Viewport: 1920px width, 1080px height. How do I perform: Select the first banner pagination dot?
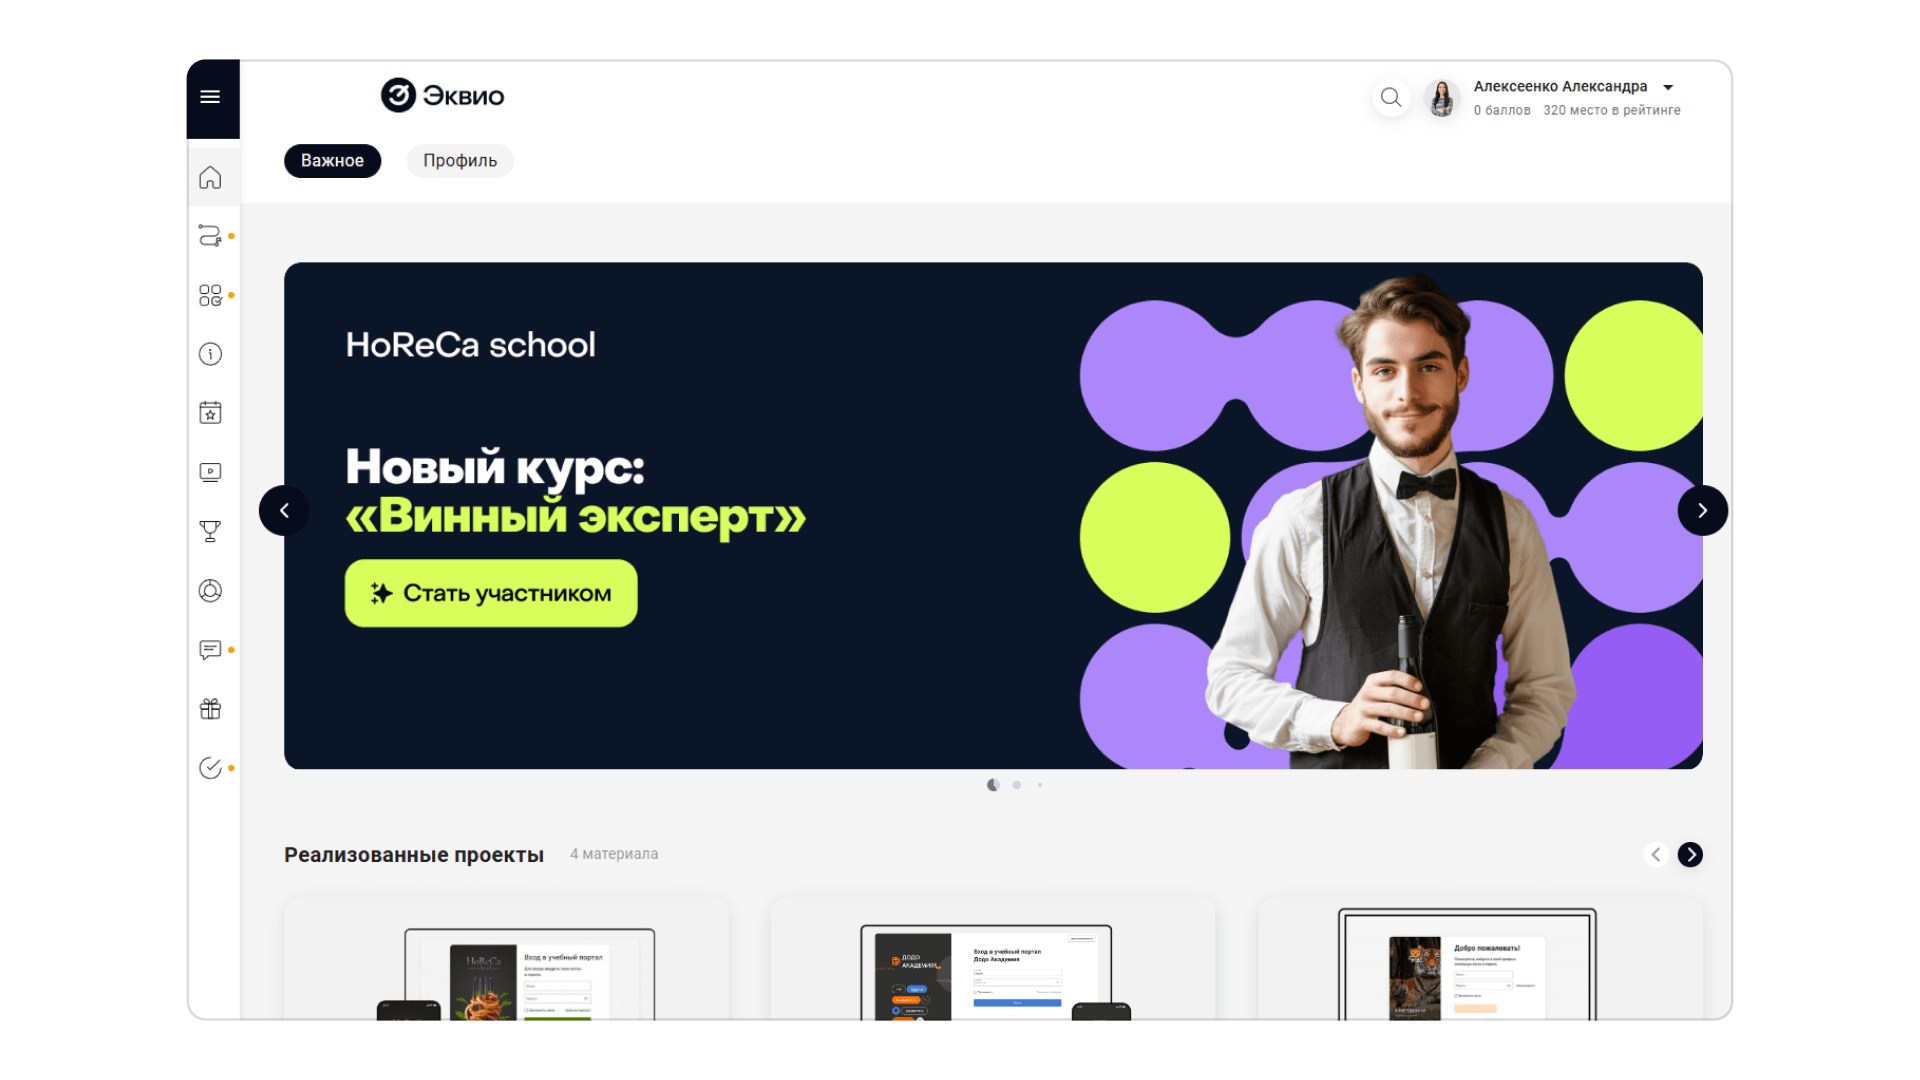click(993, 785)
